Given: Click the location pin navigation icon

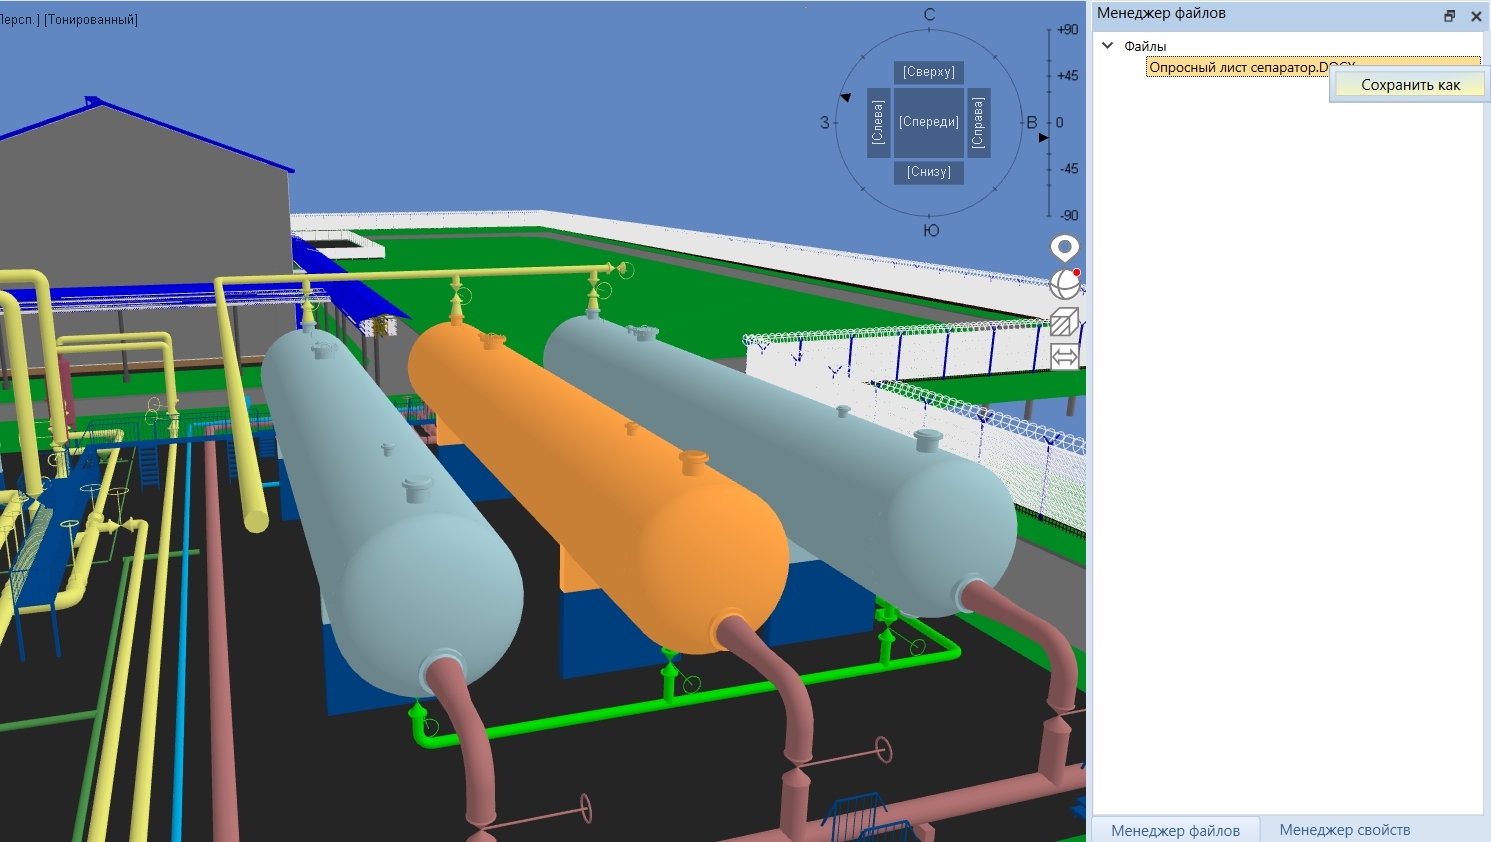Looking at the screenshot, I should coord(1065,247).
